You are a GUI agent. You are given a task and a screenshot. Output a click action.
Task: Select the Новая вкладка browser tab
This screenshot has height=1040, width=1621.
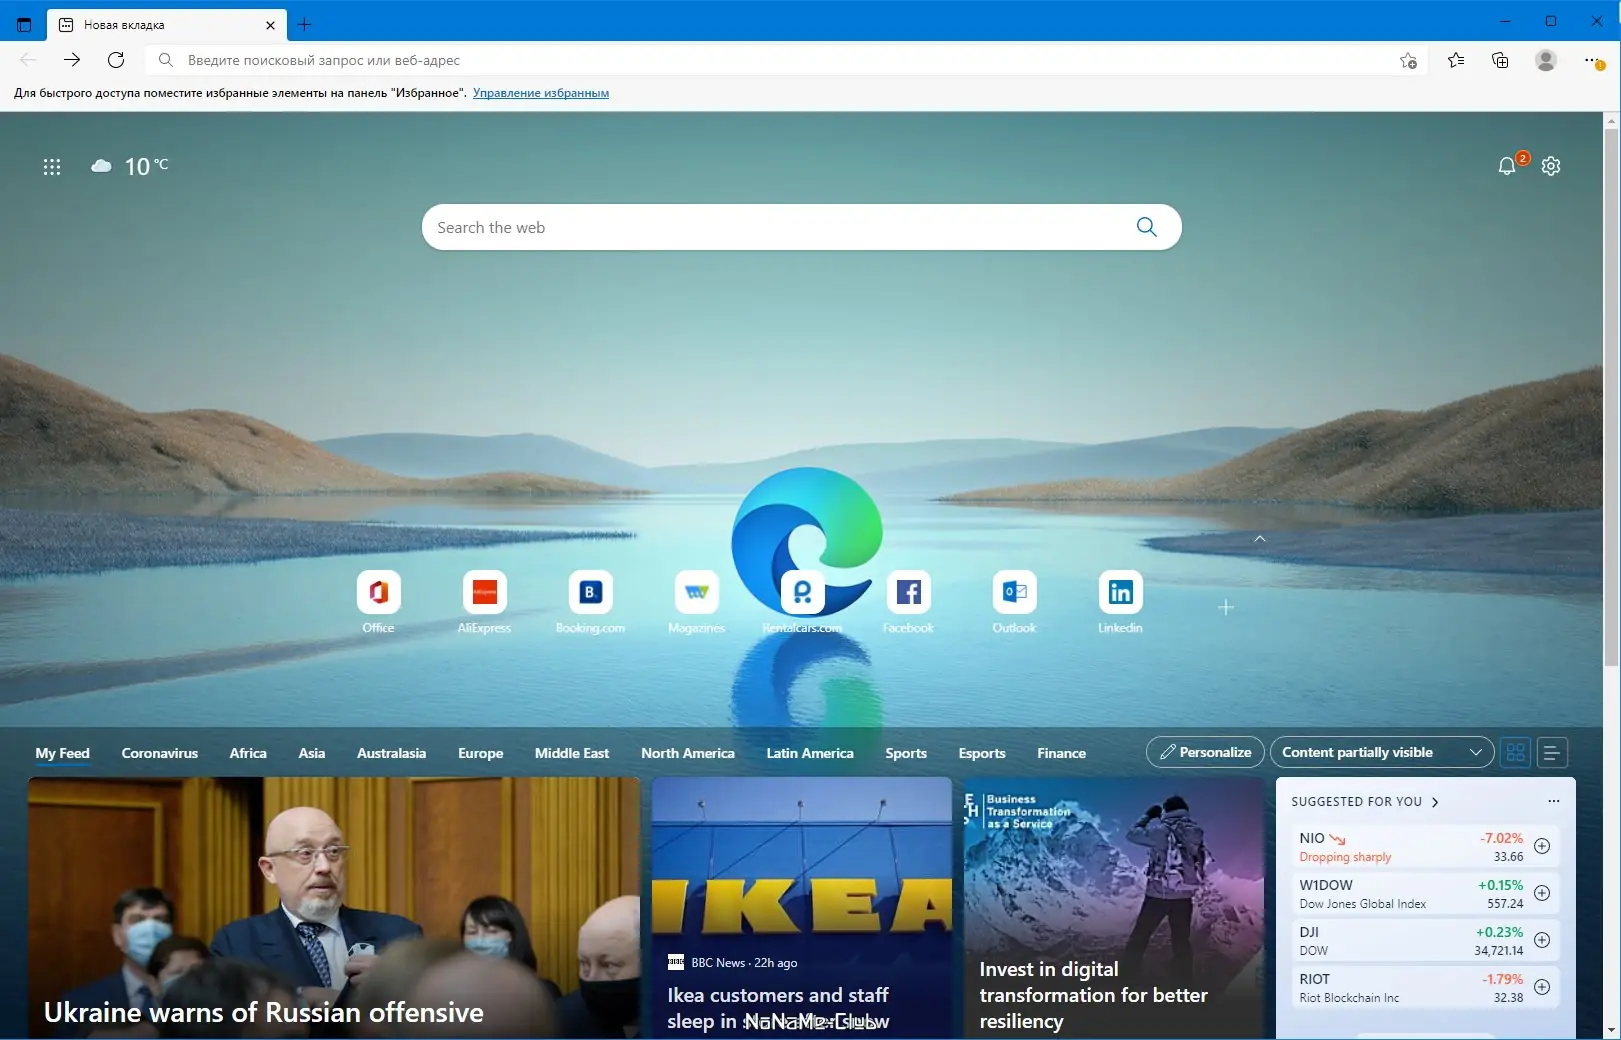167,25
